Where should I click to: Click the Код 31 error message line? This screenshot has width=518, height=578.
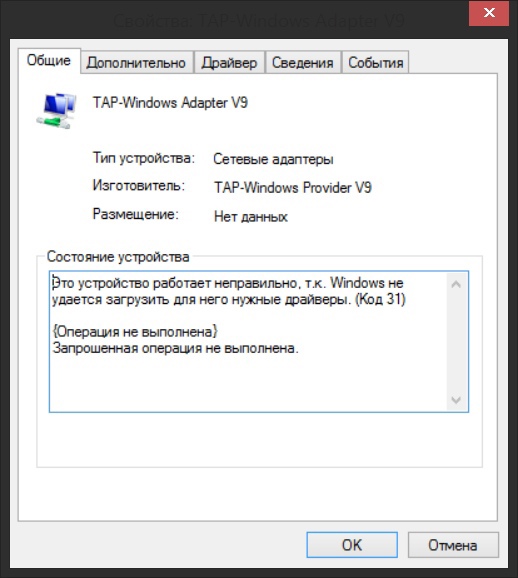click(x=229, y=299)
